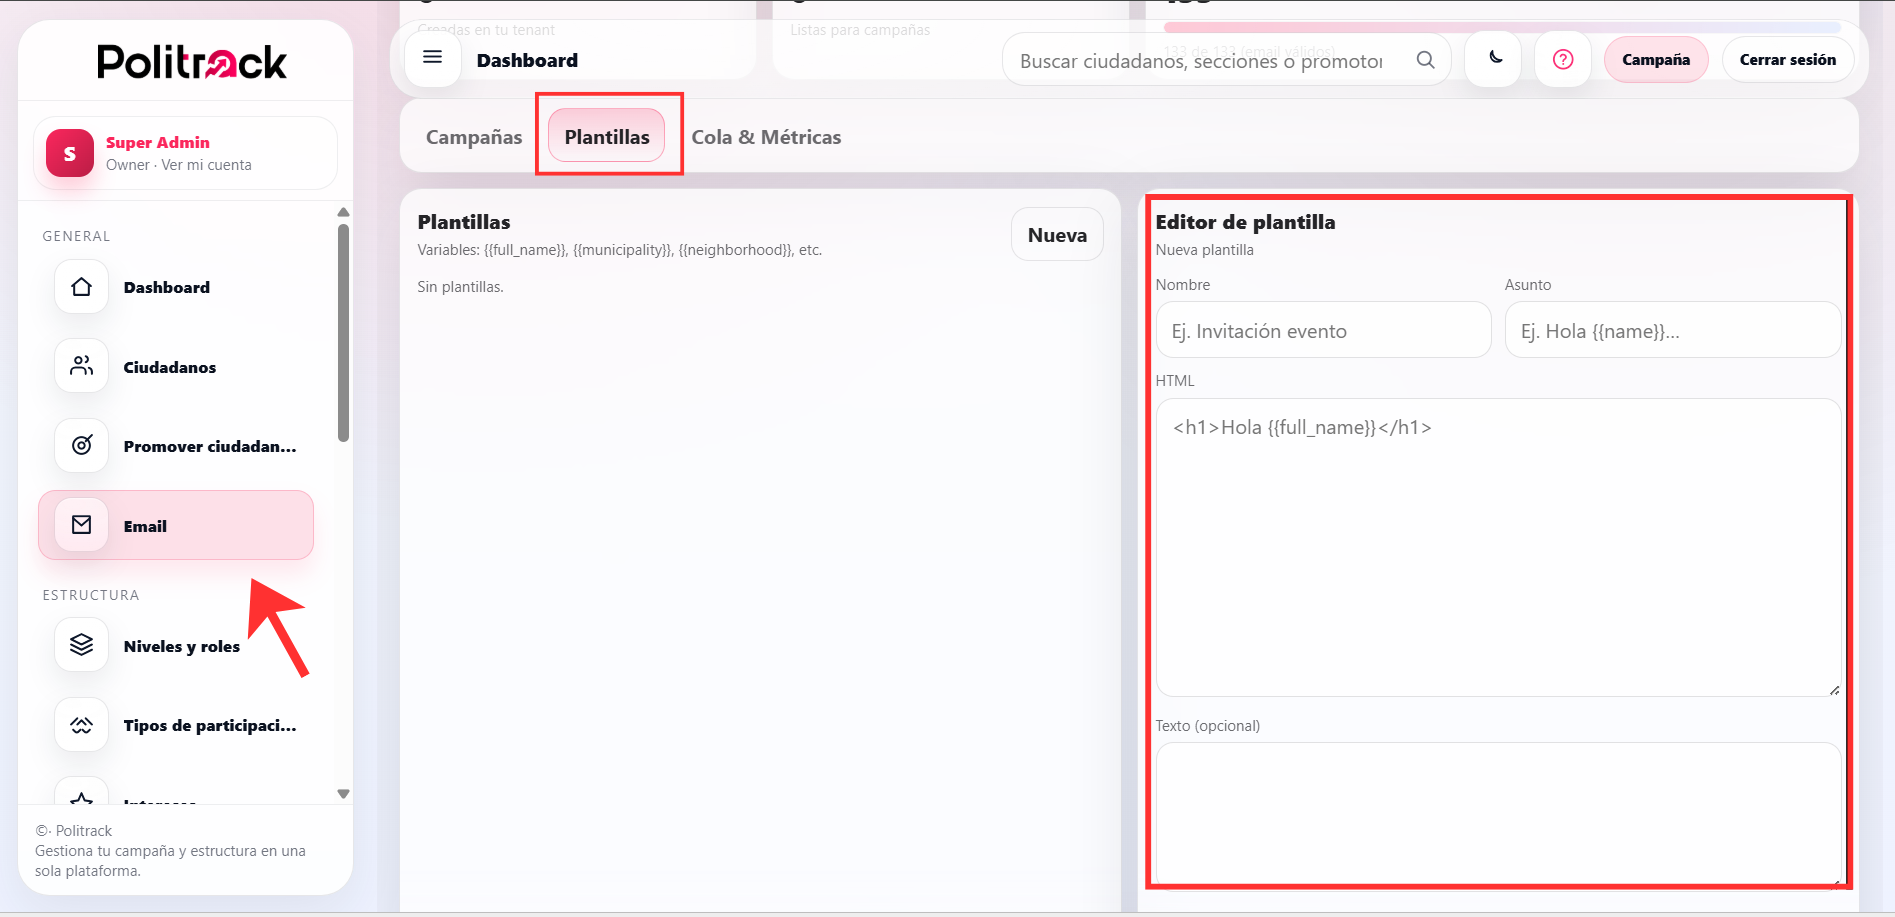Click the Campaña button in the header

coord(1655,59)
